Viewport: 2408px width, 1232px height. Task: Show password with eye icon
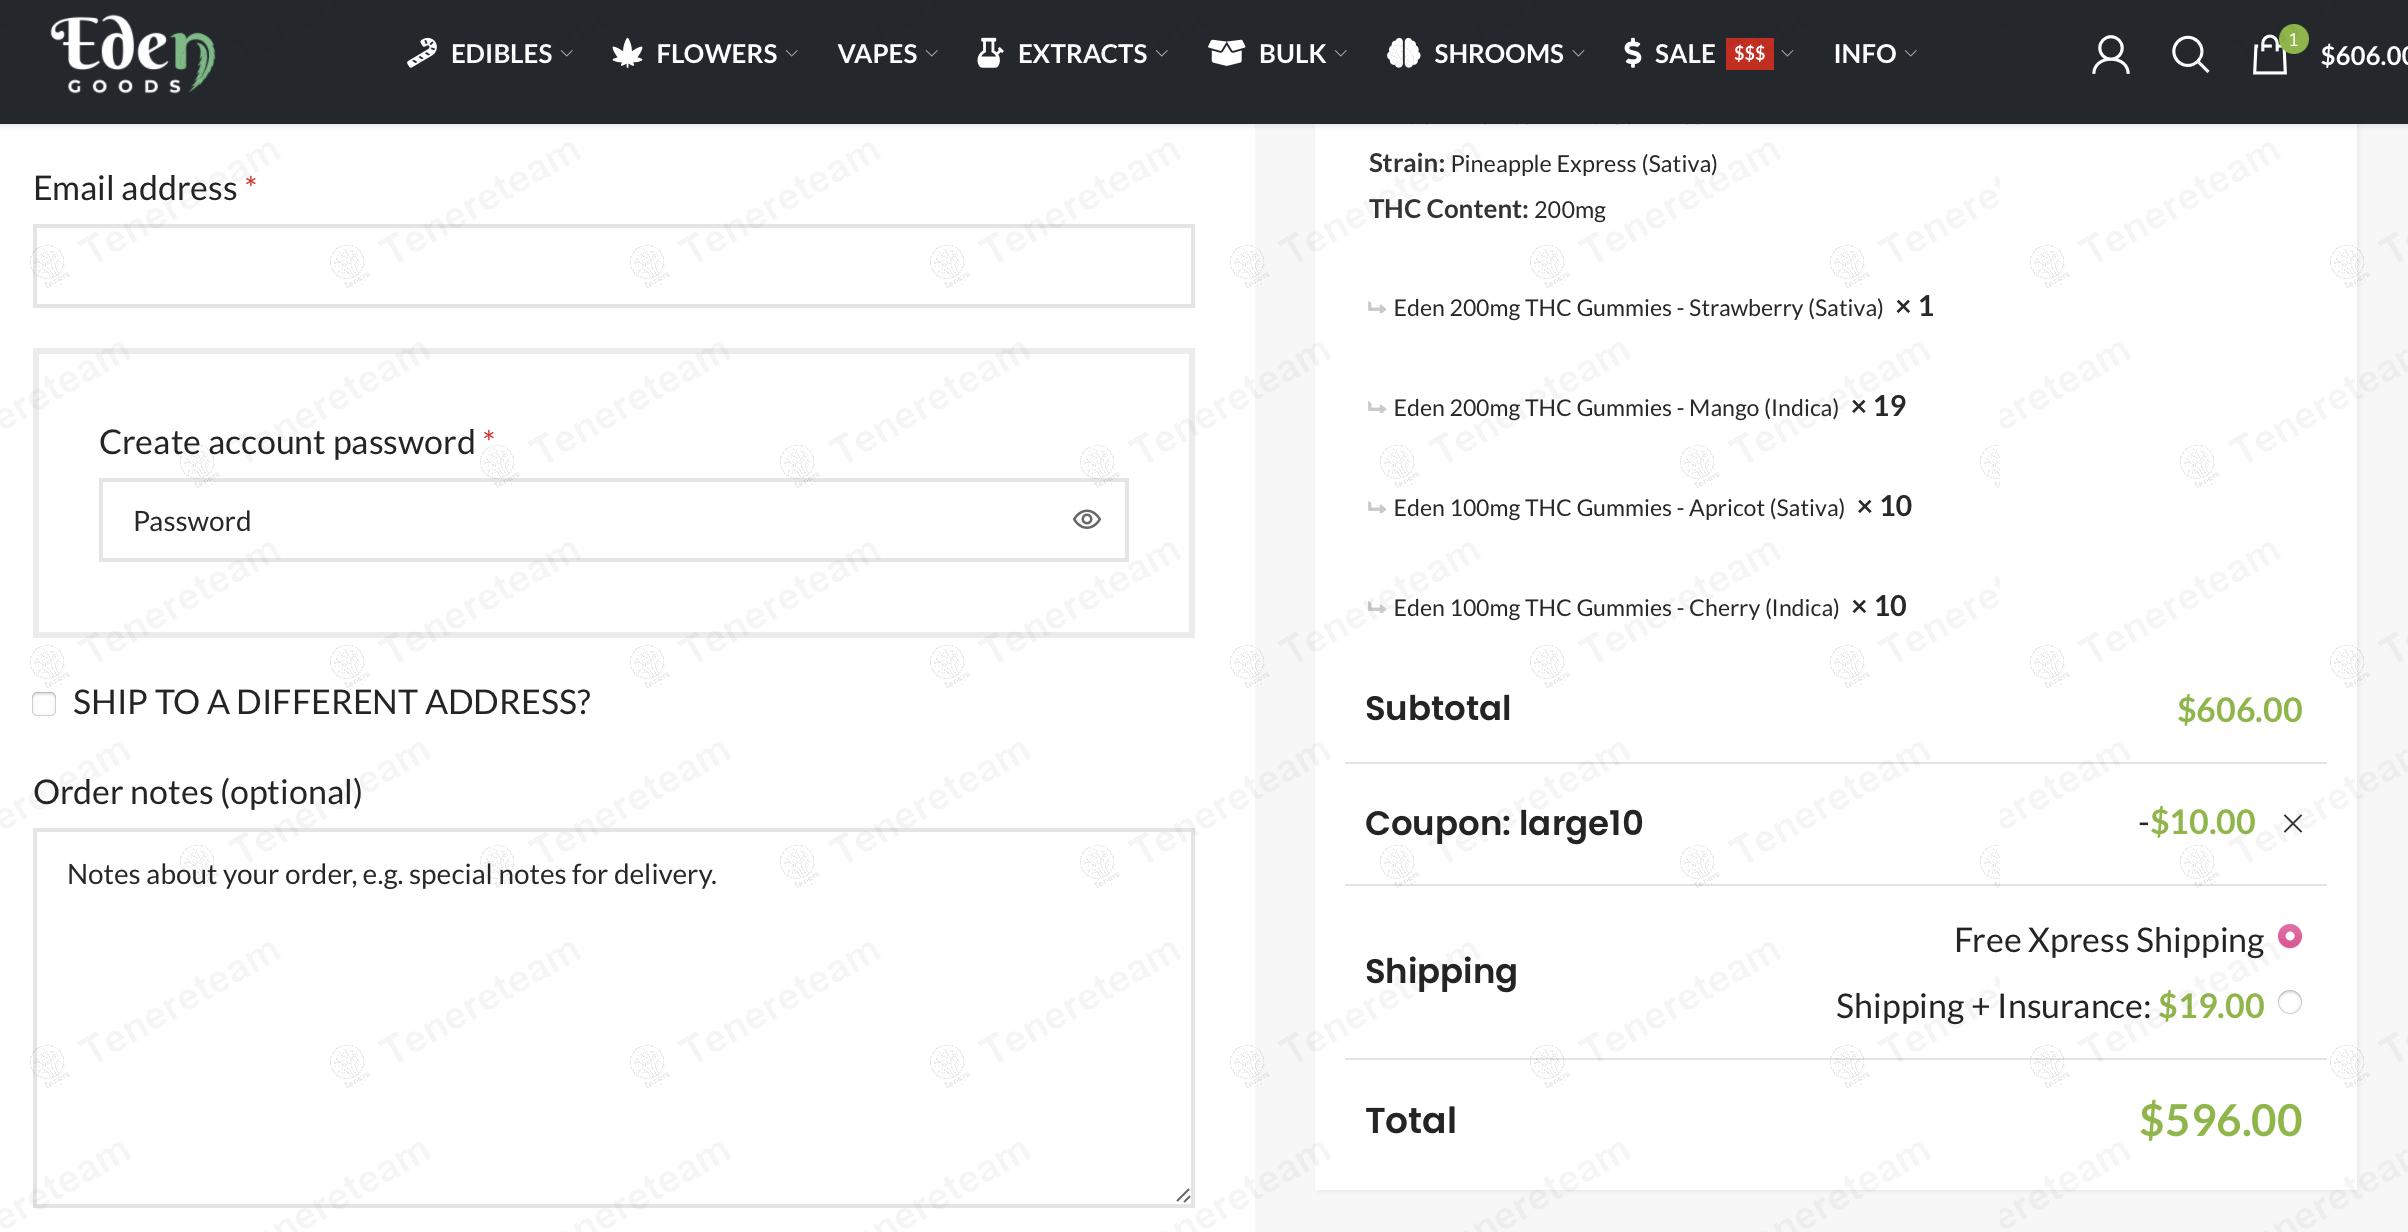[x=1086, y=519]
